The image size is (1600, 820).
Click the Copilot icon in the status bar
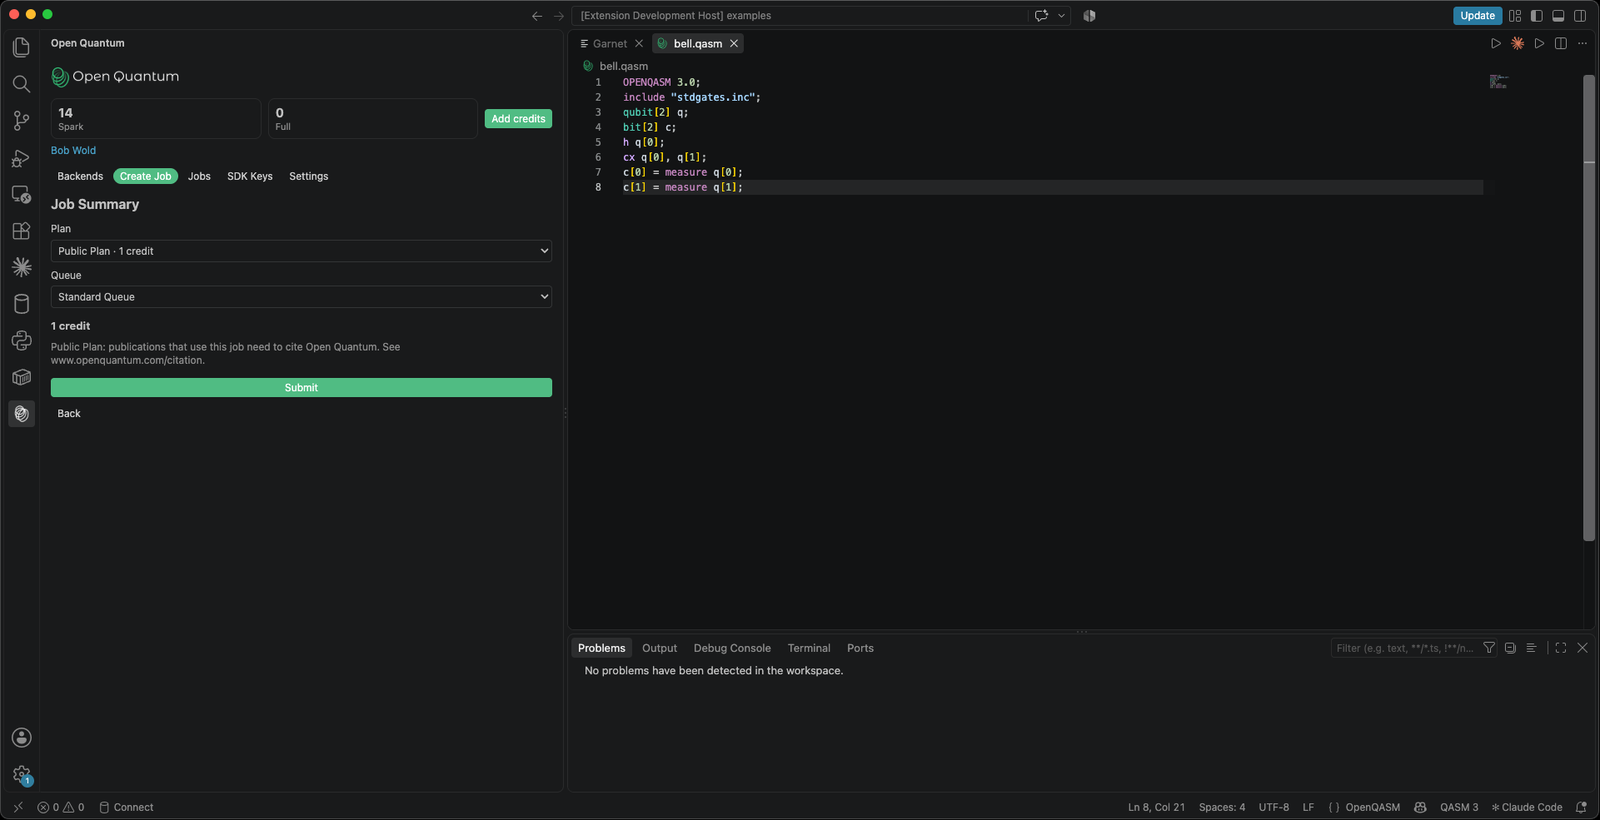[1420, 807]
